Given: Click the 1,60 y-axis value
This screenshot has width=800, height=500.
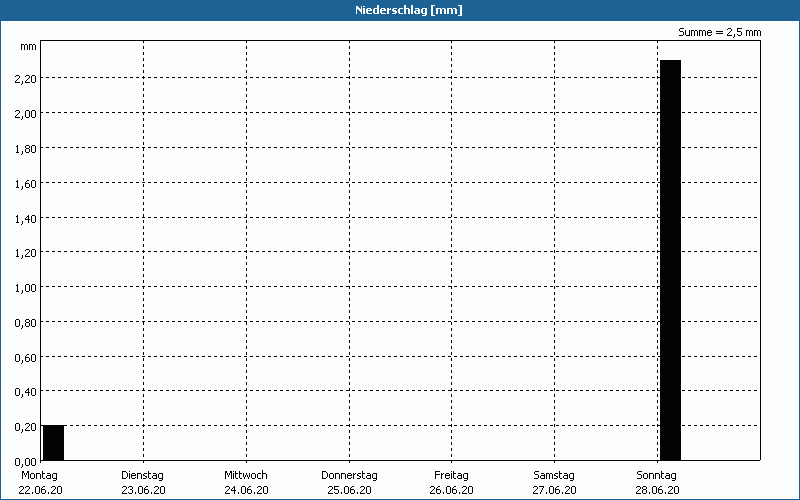Looking at the screenshot, I should tap(26, 183).
